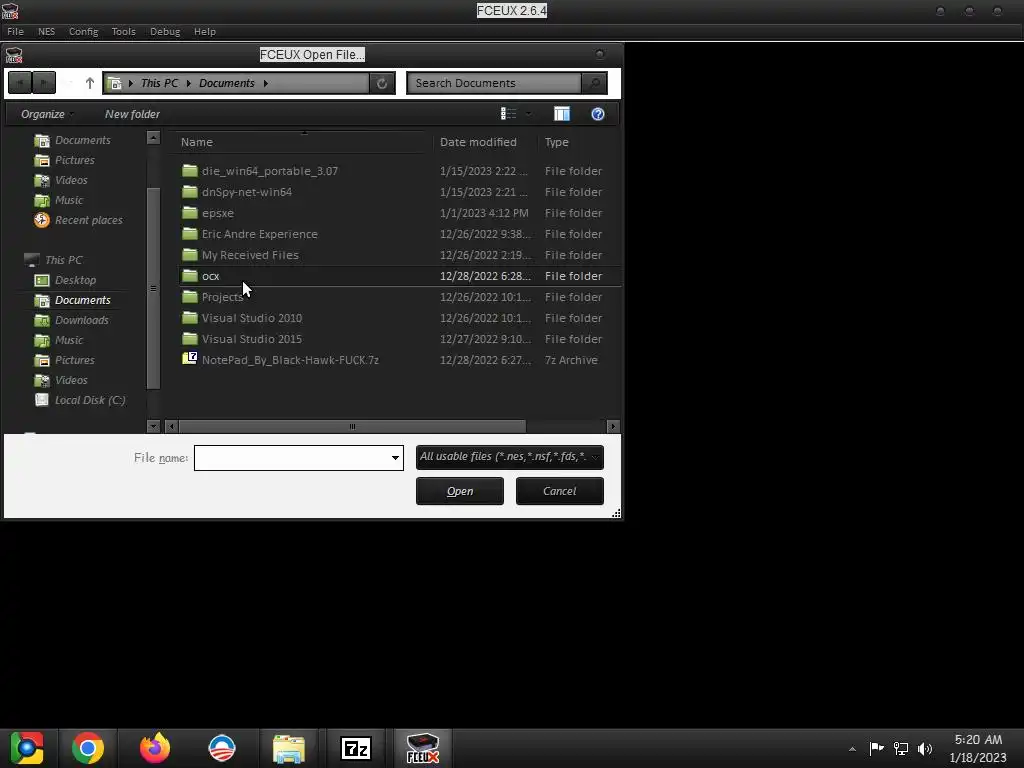Click the search magnifier icon
This screenshot has width=1024, height=768.
click(594, 83)
